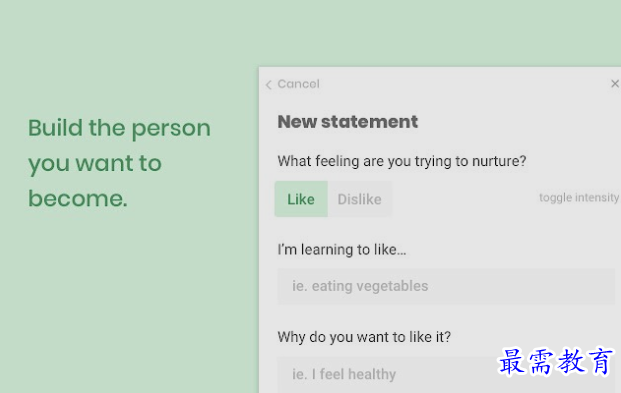Click the 'Build the person' headline line
Screen dimensions: 621x393
(x=119, y=128)
